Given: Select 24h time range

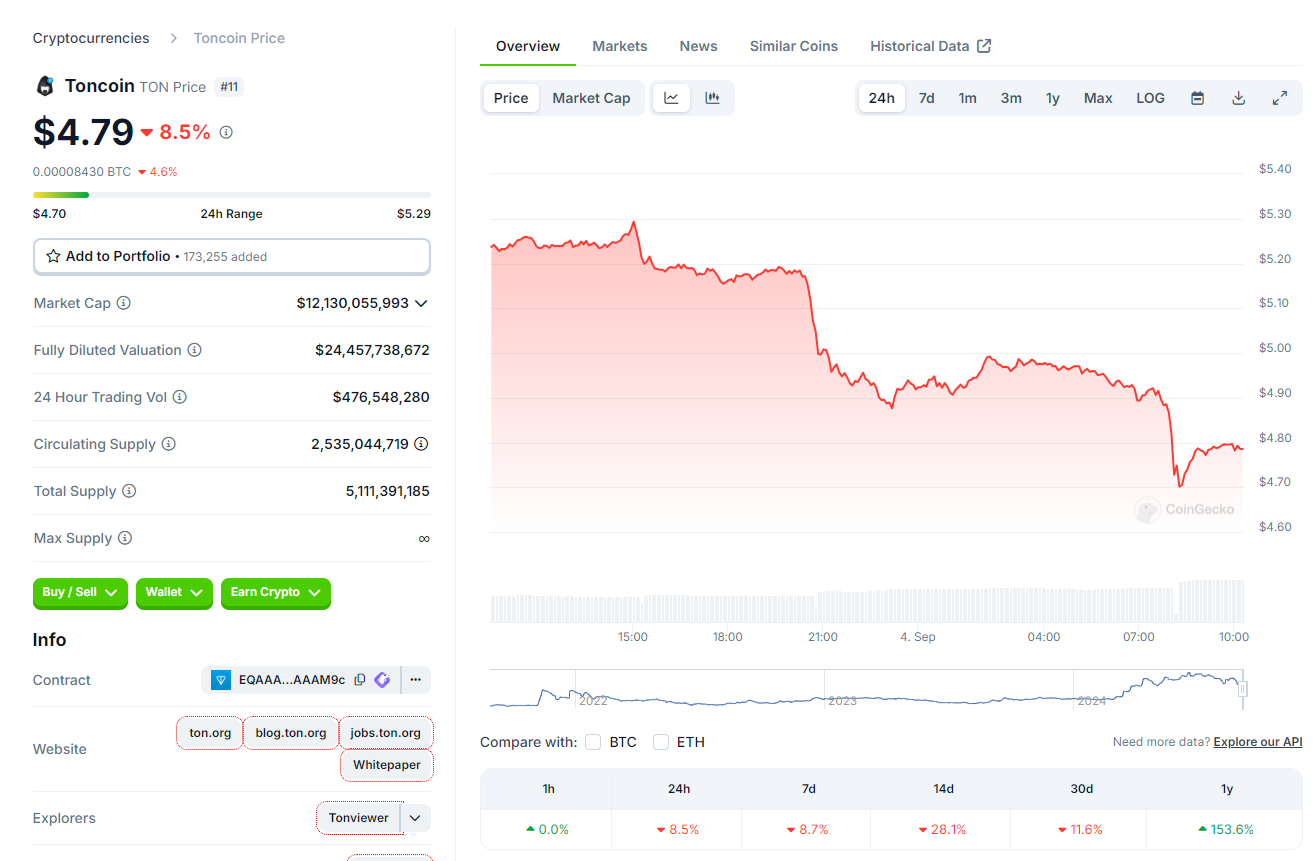Looking at the screenshot, I should [x=882, y=98].
